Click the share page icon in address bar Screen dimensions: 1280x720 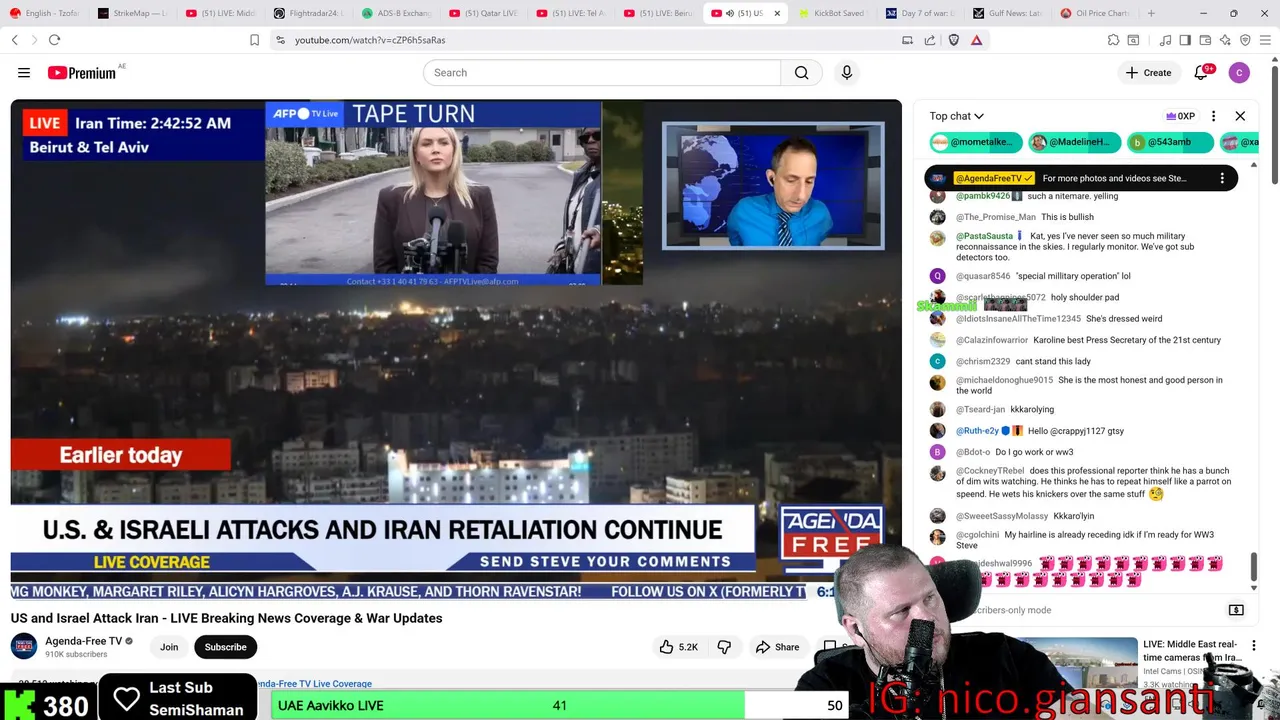pyautogui.click(x=930, y=40)
